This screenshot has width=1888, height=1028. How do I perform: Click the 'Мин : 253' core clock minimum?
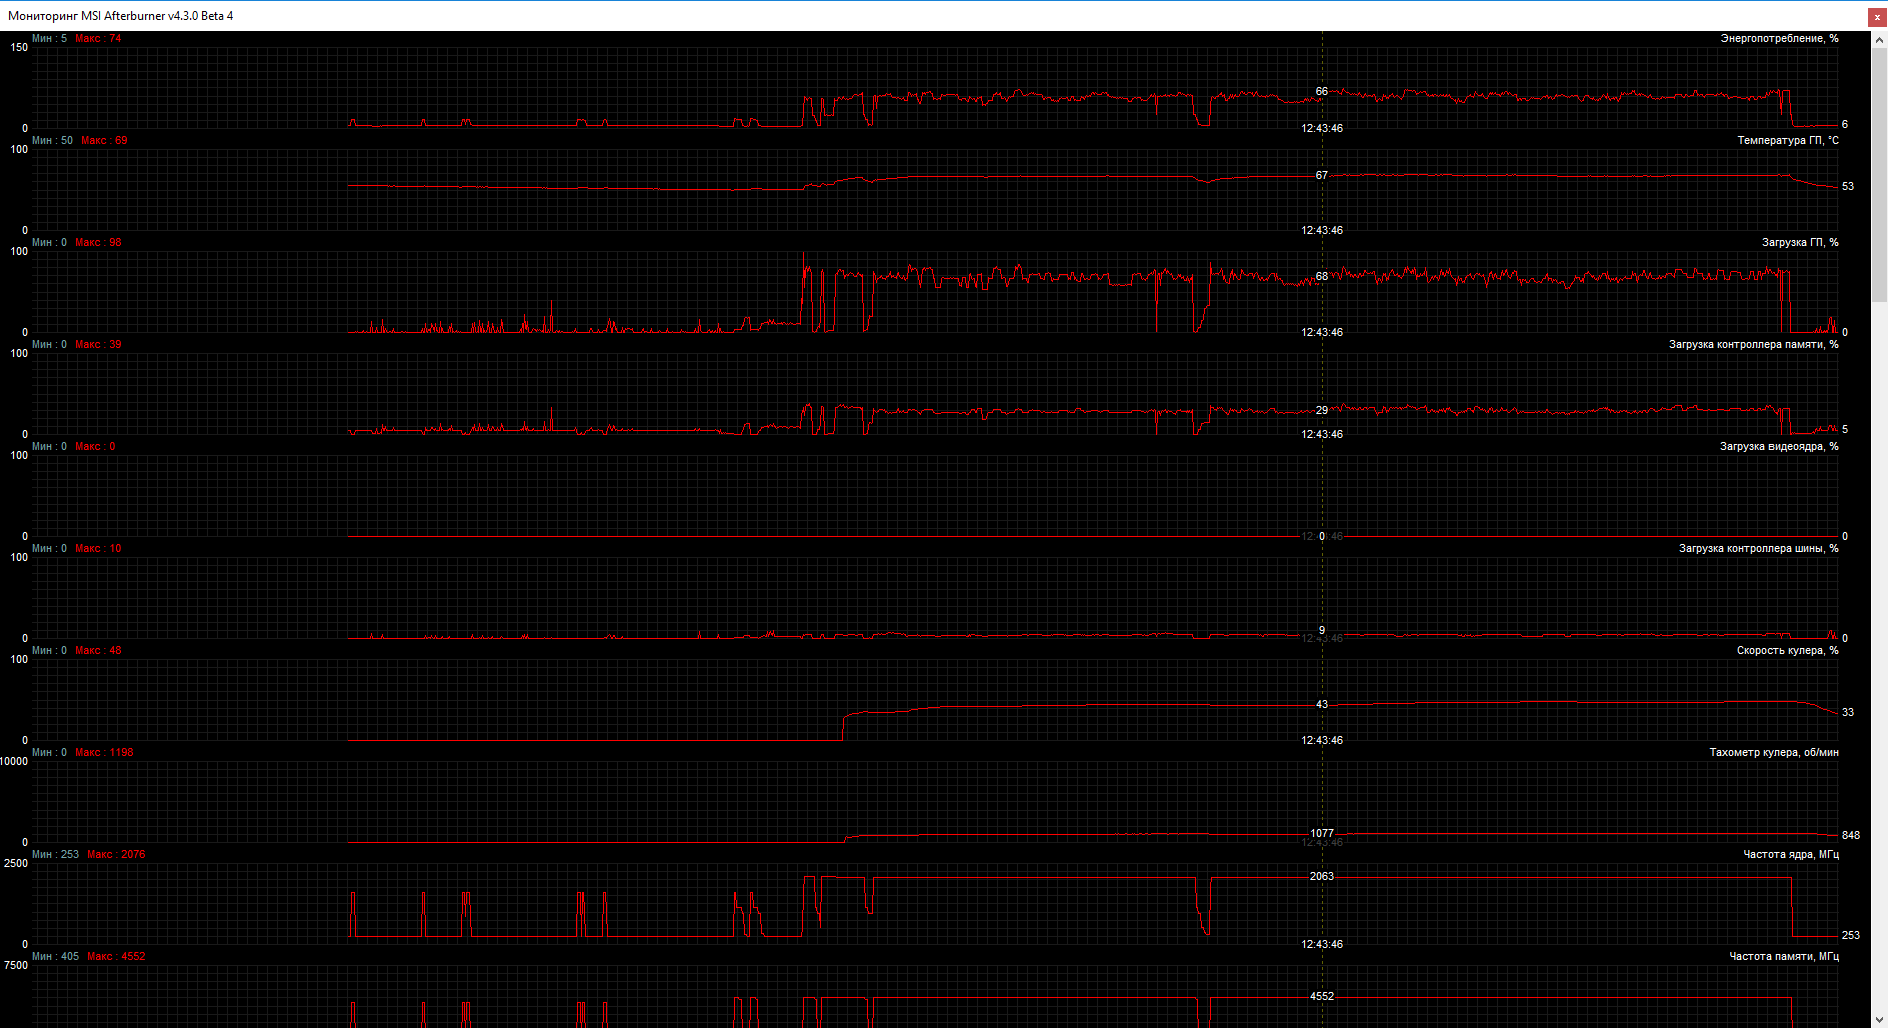click(55, 854)
